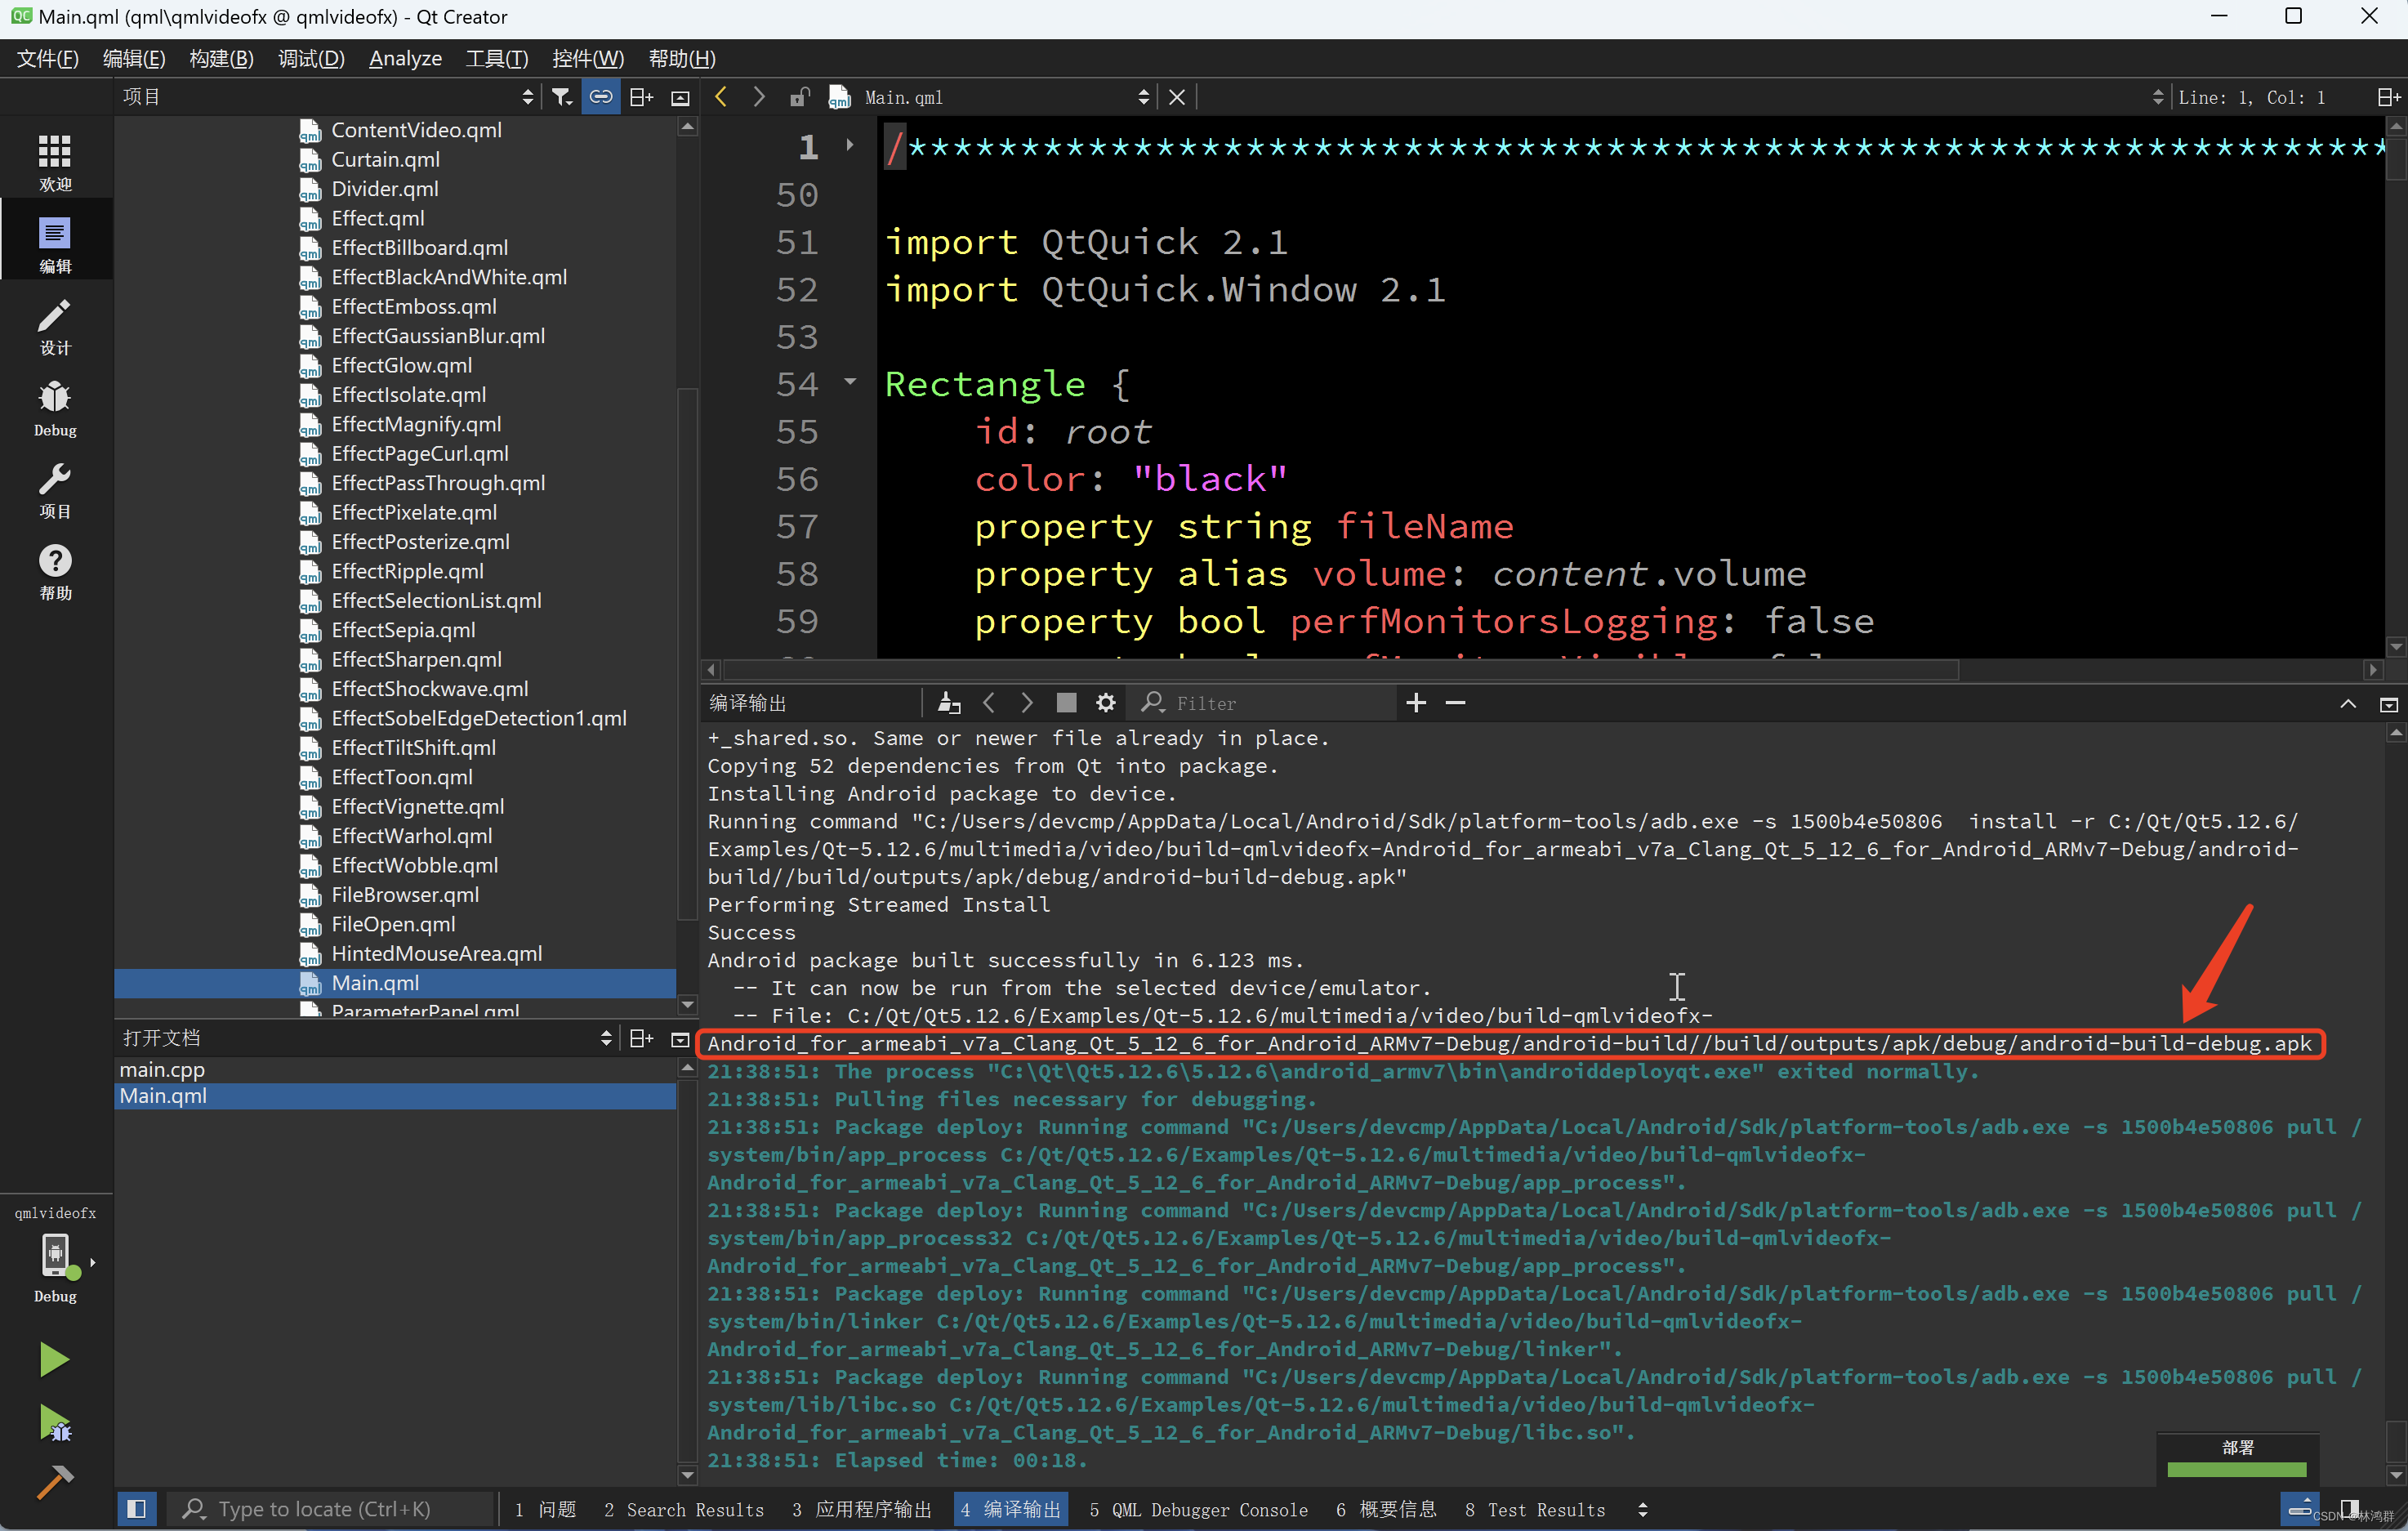Click the Line: 1, Col: 1 indicator
The height and width of the screenshot is (1531, 2408).
[x=2251, y=97]
